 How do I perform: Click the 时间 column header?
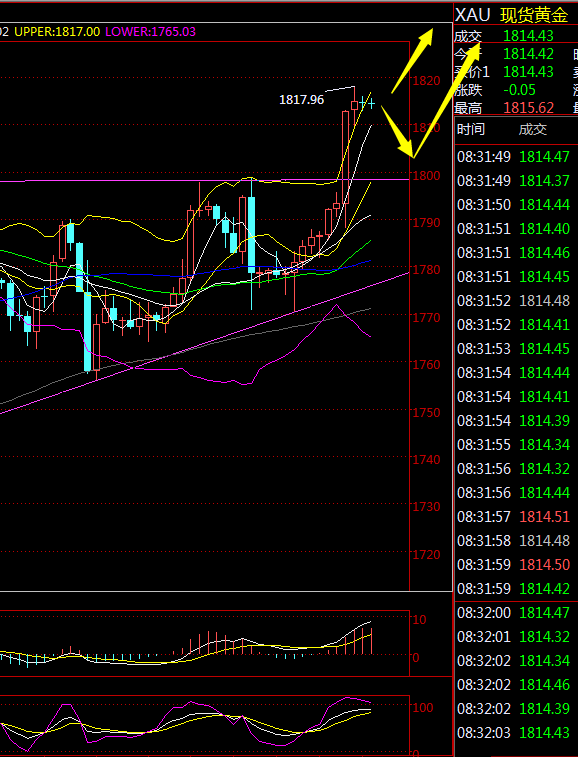[470, 129]
